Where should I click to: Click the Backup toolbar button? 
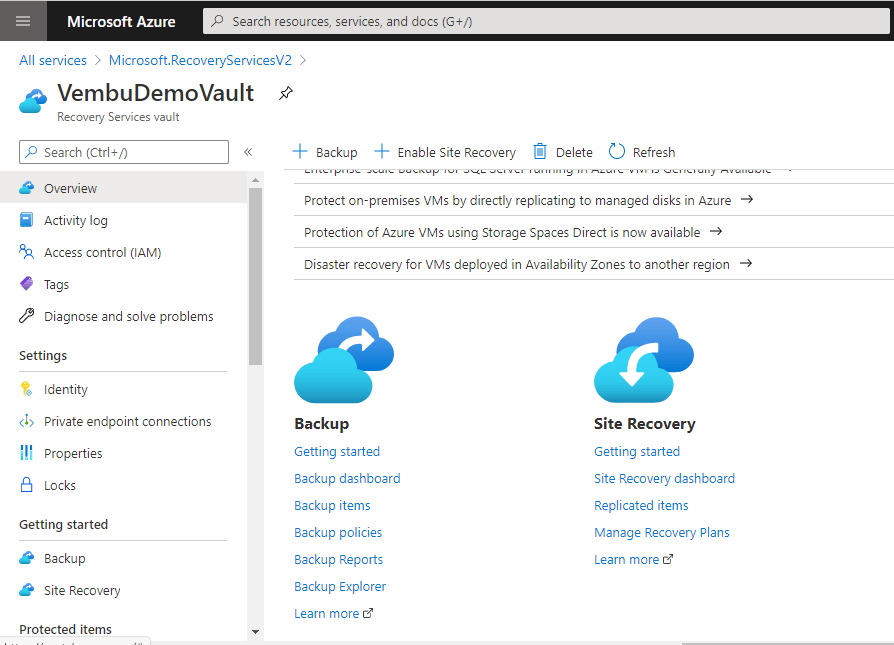325,152
